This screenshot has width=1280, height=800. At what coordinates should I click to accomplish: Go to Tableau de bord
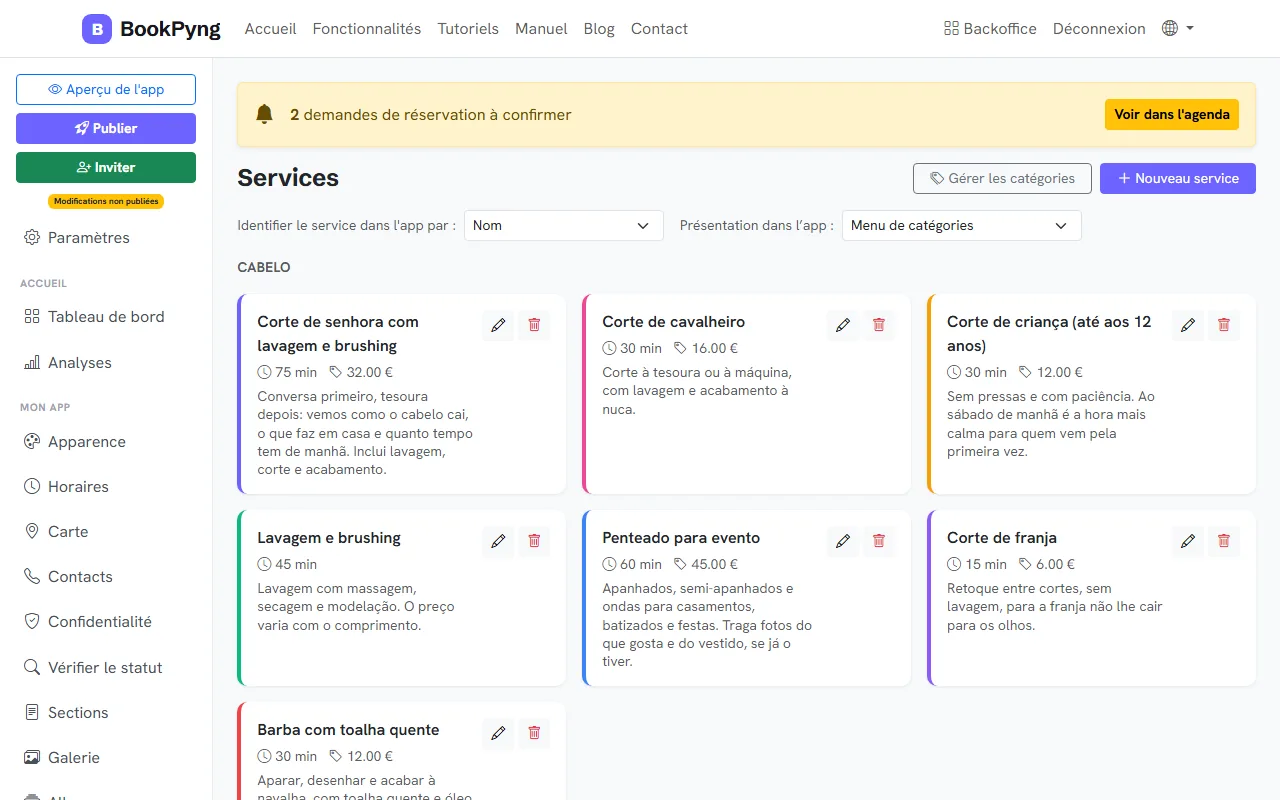tap(106, 316)
